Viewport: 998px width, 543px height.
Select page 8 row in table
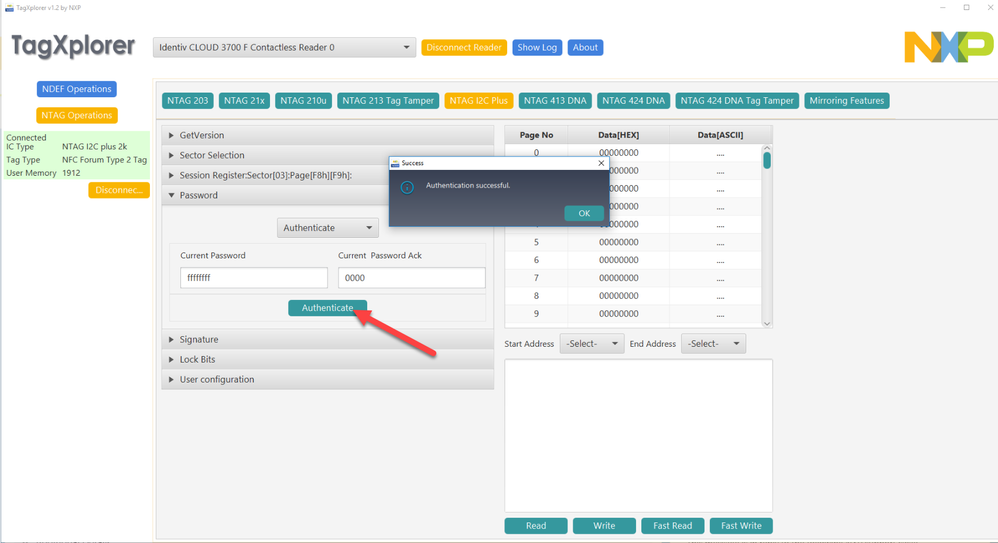point(633,295)
